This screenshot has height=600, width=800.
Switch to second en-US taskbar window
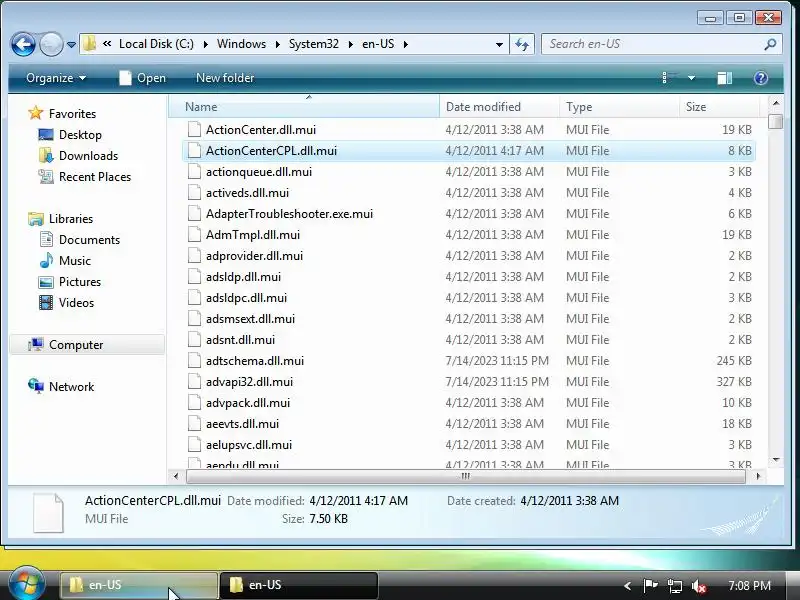298,585
